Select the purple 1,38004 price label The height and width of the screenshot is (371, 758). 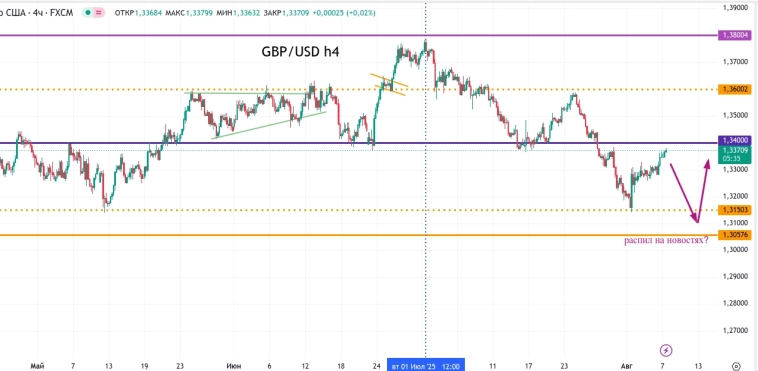click(735, 35)
